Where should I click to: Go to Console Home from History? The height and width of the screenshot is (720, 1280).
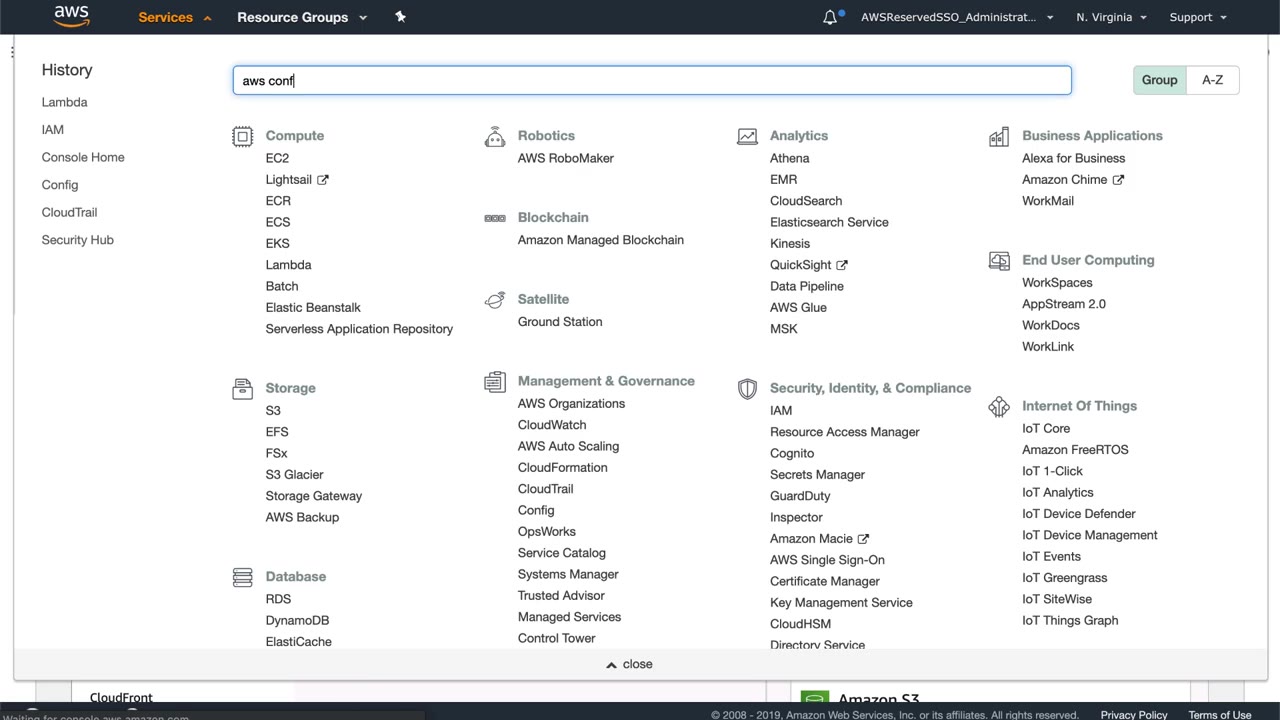pyautogui.click(x=83, y=157)
